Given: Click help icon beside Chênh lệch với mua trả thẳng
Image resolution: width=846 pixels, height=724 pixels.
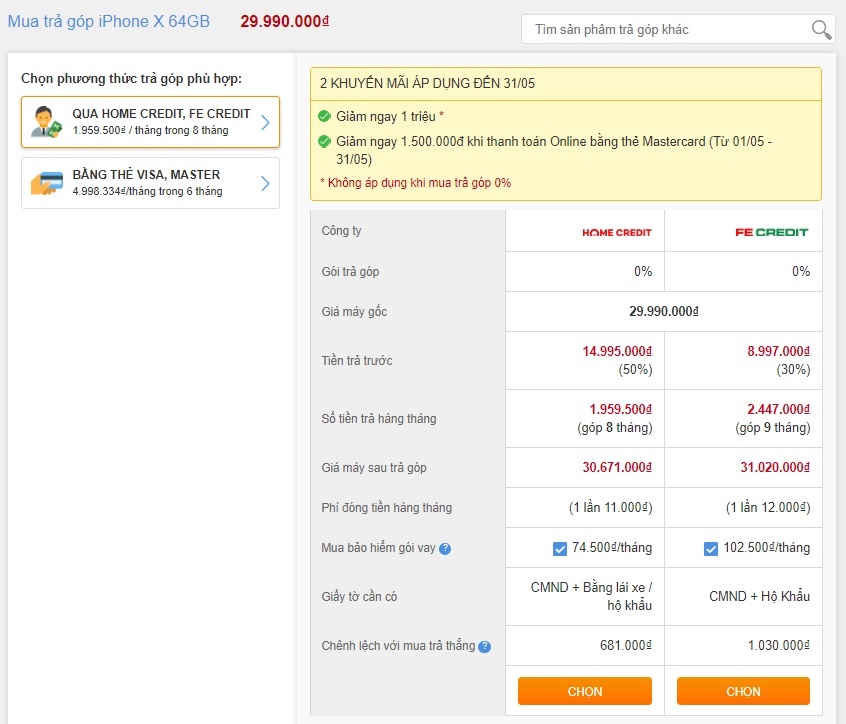Looking at the screenshot, I should (484, 647).
